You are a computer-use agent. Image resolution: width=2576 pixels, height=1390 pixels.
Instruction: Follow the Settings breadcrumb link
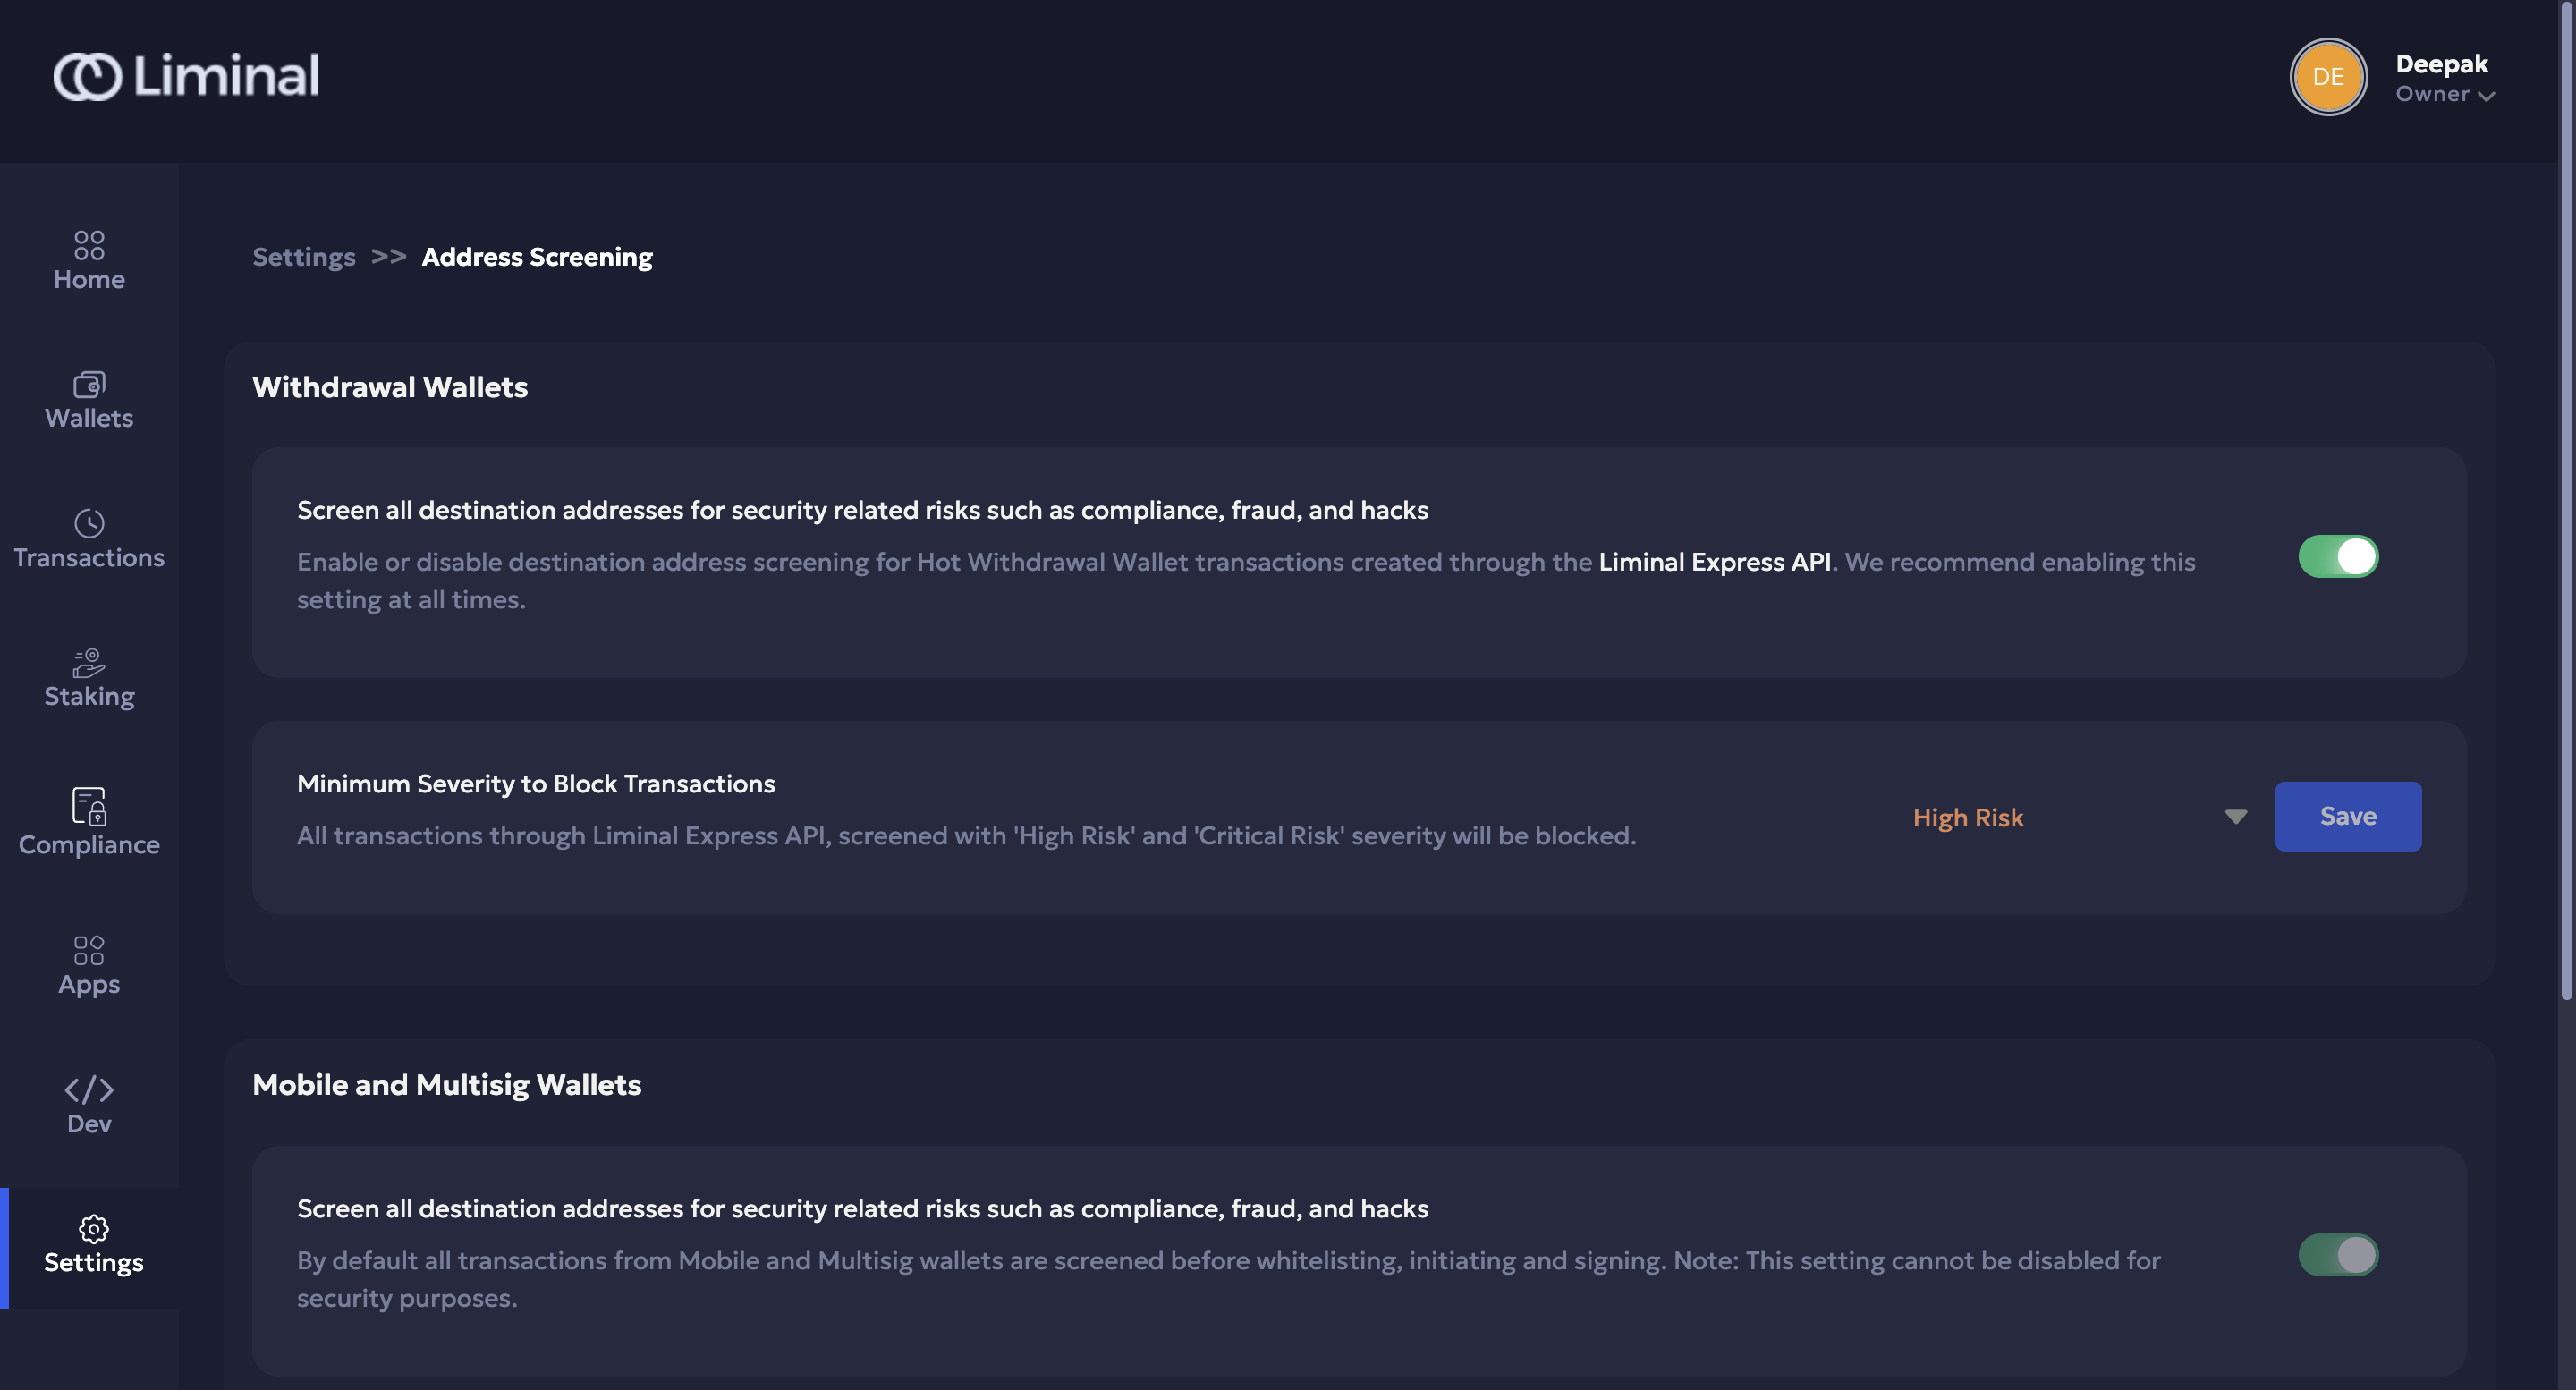(304, 257)
